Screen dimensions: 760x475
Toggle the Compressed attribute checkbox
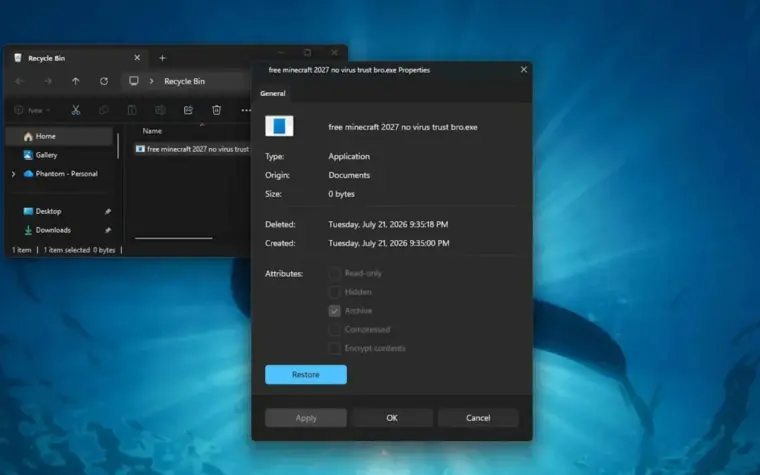click(334, 330)
